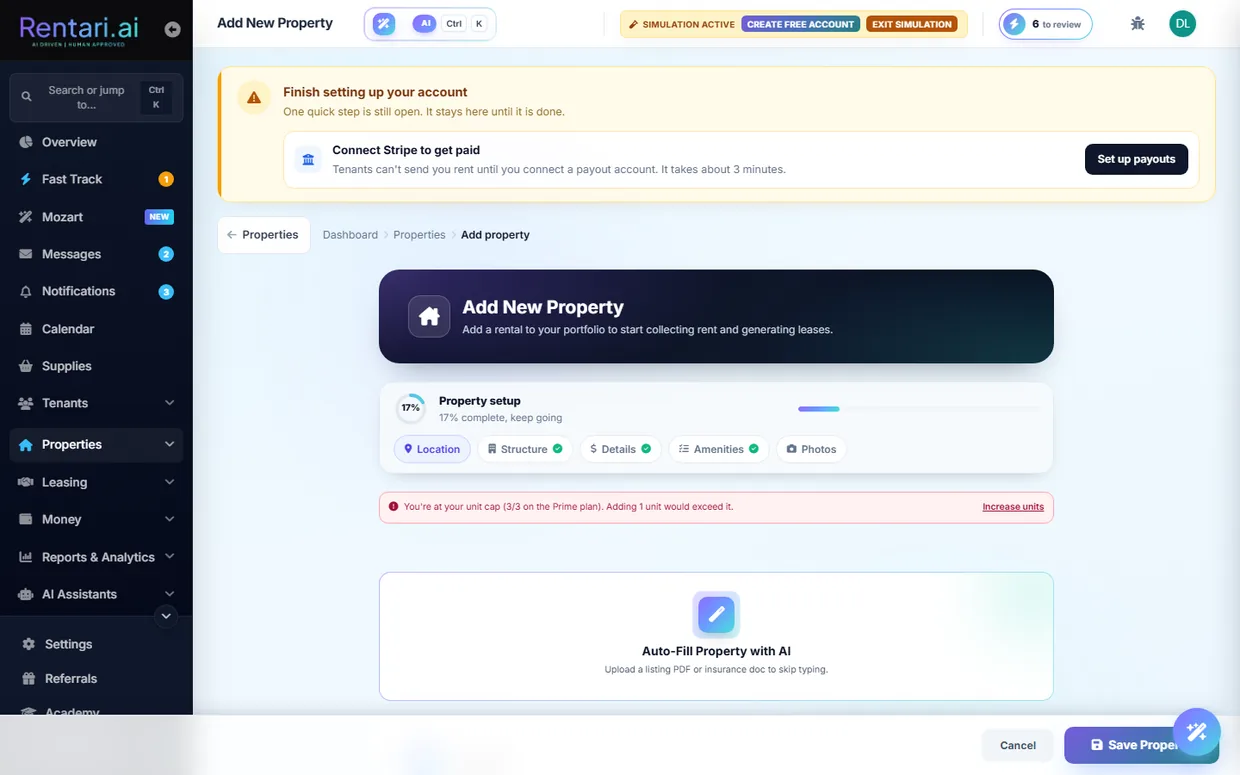Screen dimensions: 1240x775
Task: Go to the Messages section
Action: [96, 254]
